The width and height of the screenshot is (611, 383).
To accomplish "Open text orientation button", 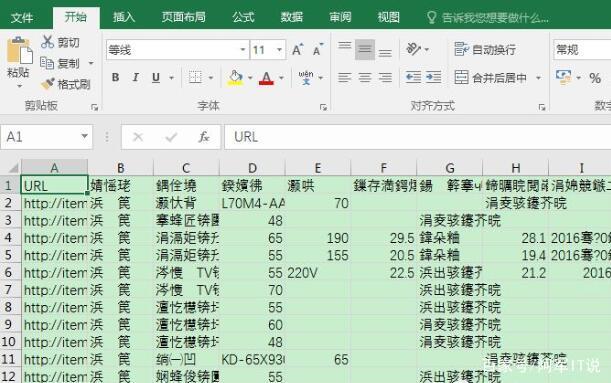I will click(x=413, y=49).
